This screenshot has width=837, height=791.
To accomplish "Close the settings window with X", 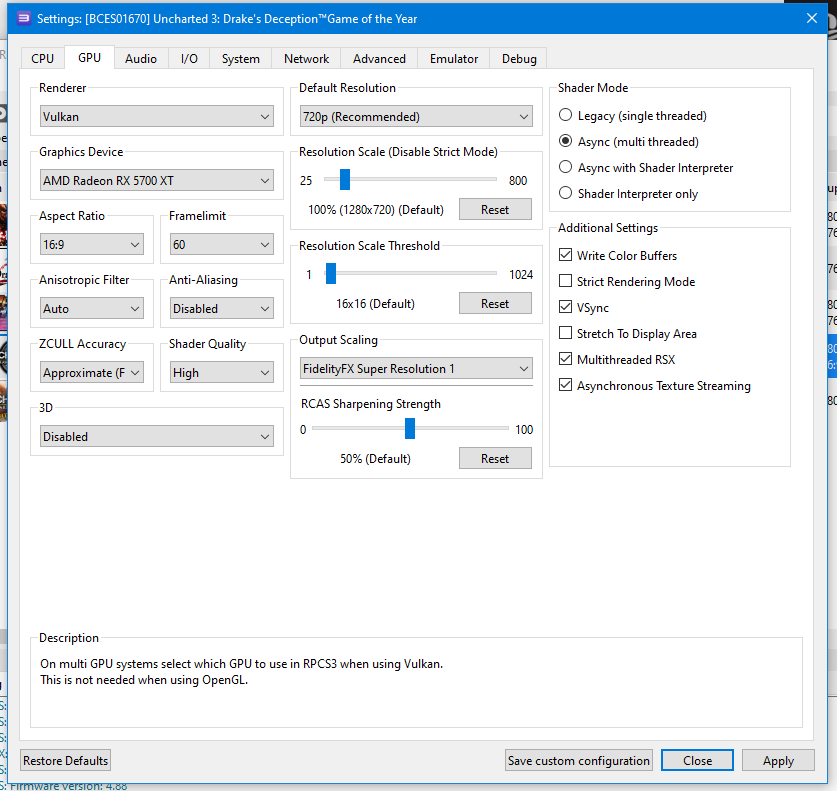I will [811, 18].
